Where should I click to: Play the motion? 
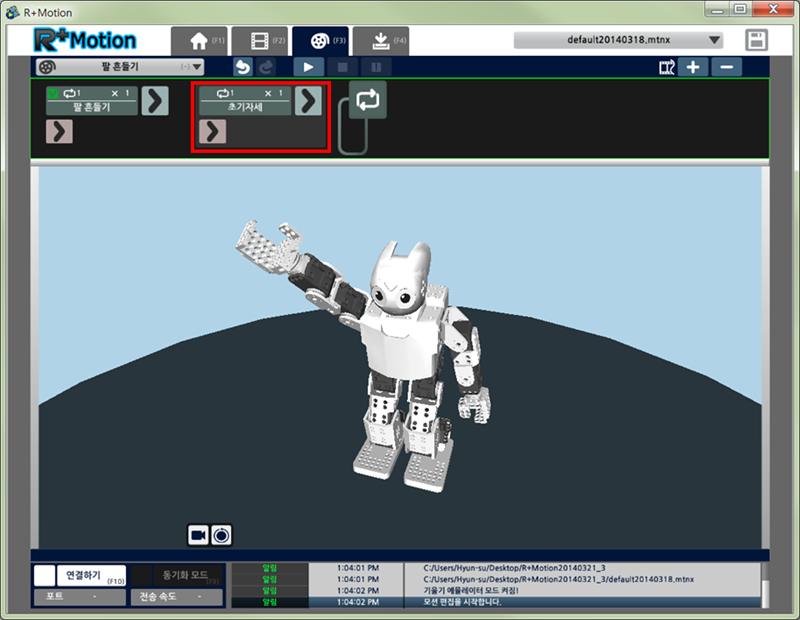pos(308,67)
